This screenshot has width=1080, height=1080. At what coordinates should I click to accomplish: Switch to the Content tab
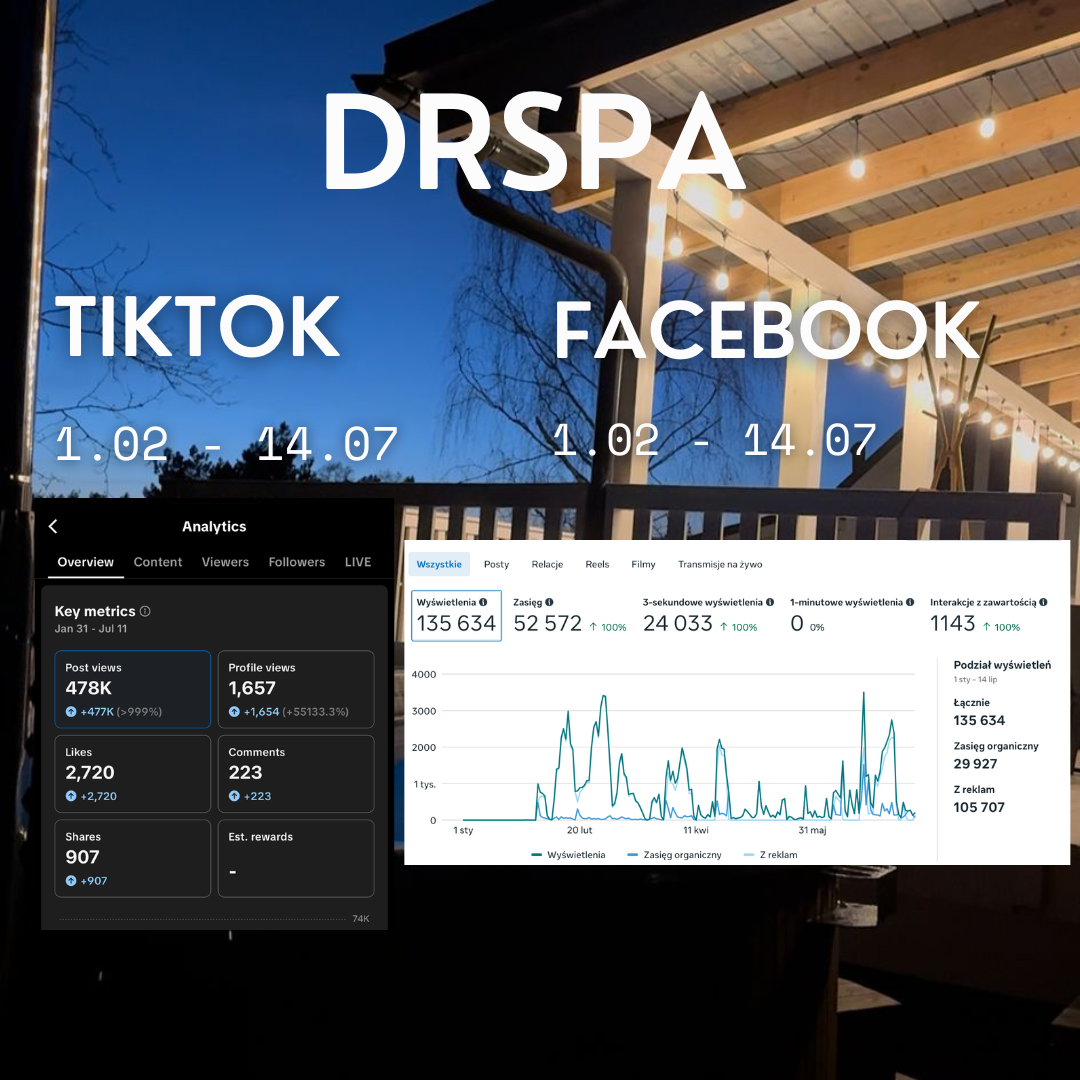tap(158, 562)
